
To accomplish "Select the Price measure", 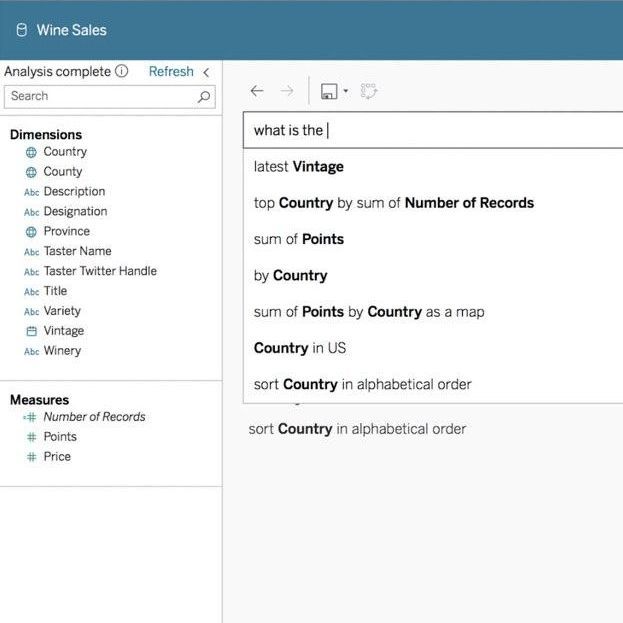I will (57, 457).
